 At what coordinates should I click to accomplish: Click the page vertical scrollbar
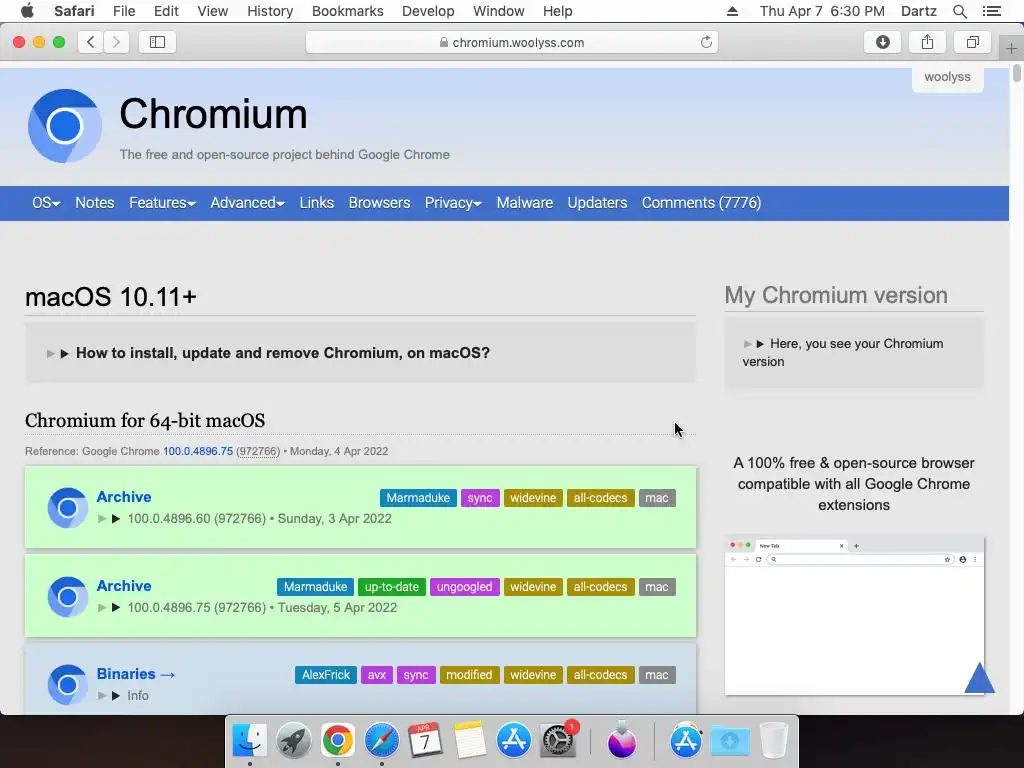coord(1017,73)
